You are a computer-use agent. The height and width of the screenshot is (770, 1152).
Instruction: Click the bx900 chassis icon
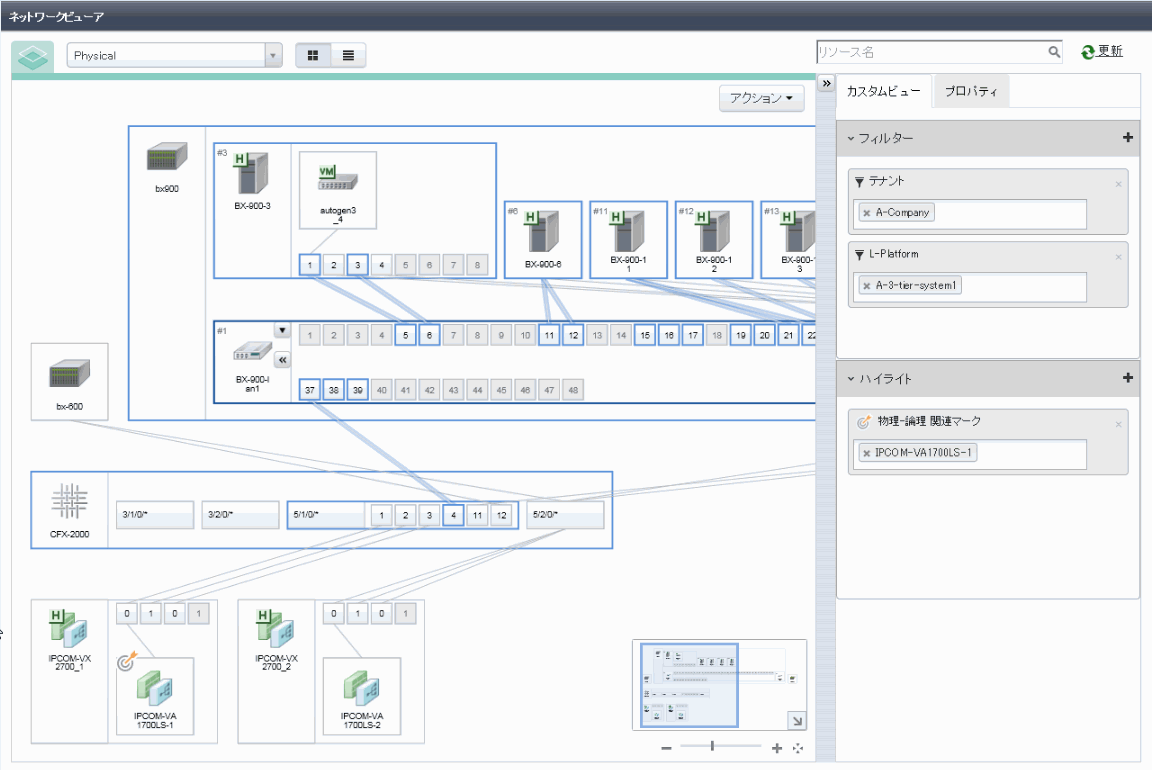pos(167,157)
